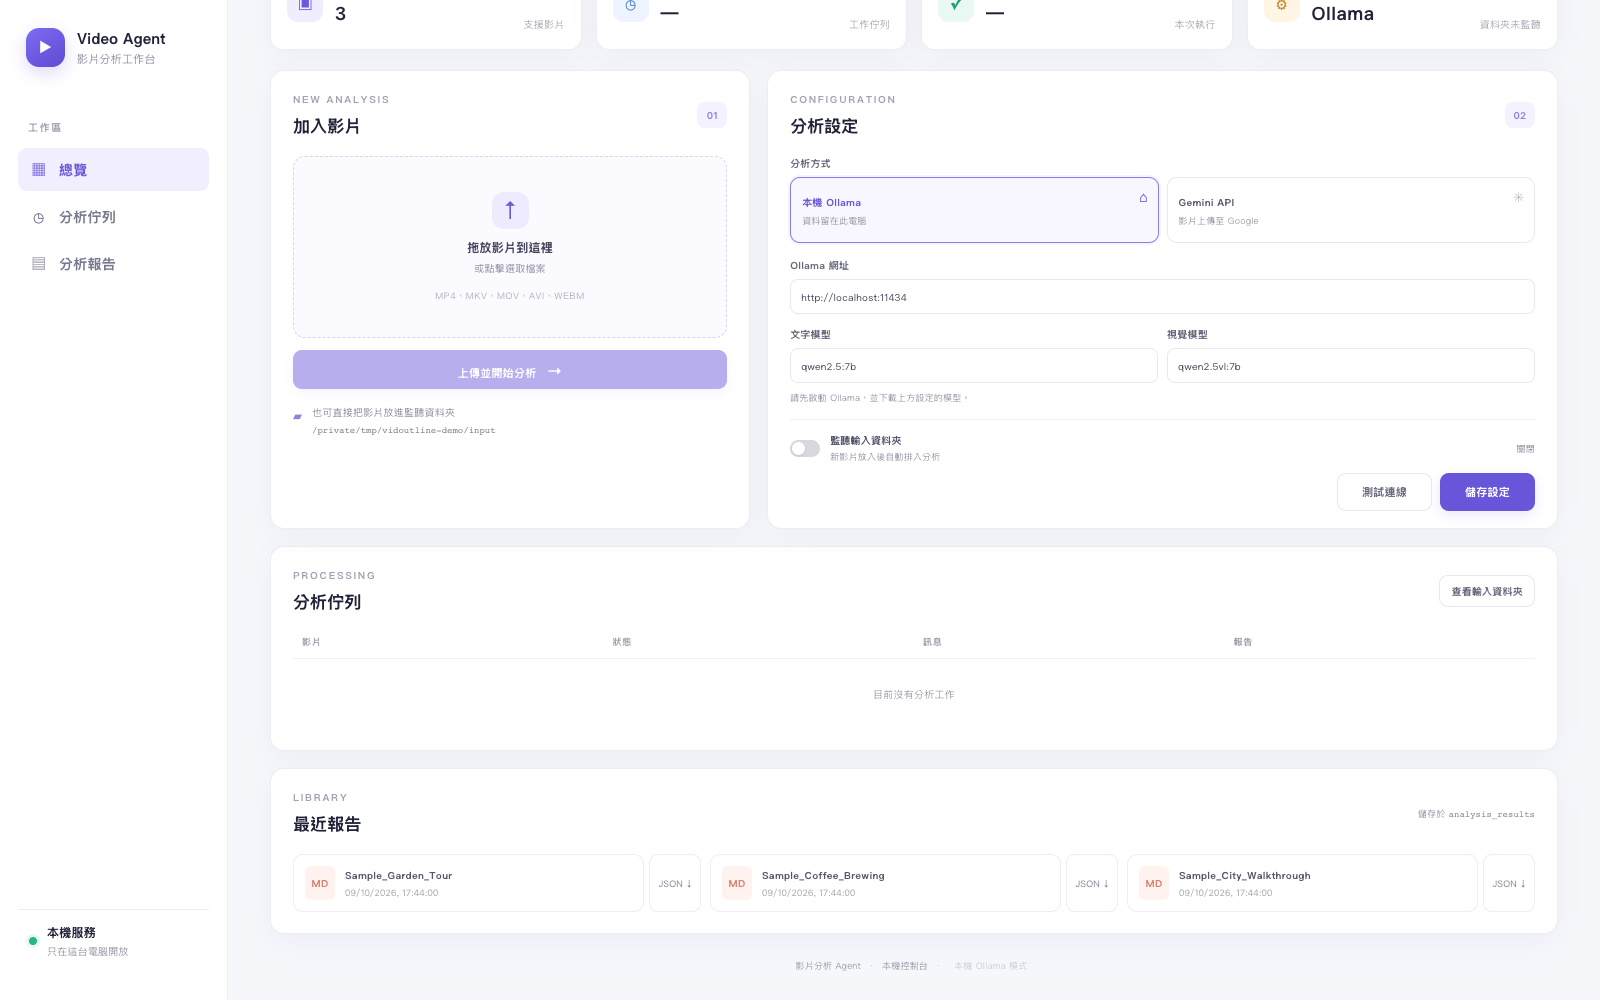Open the Sample_Coffee_Brewing report
The width and height of the screenshot is (1600, 1000).
(x=885, y=883)
